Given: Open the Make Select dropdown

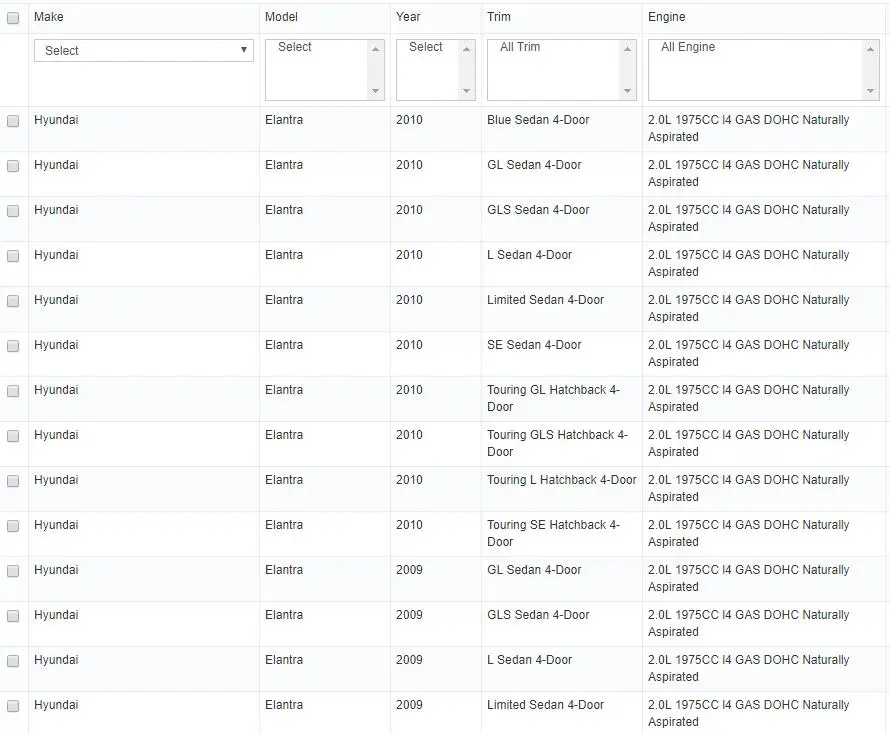Looking at the screenshot, I should (144, 51).
